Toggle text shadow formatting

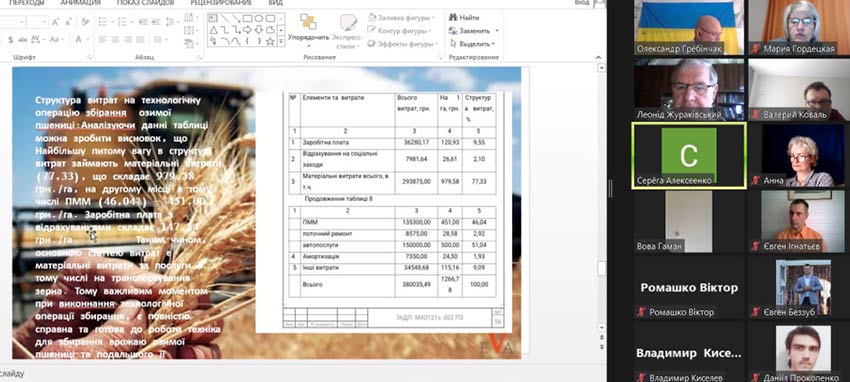11,40
